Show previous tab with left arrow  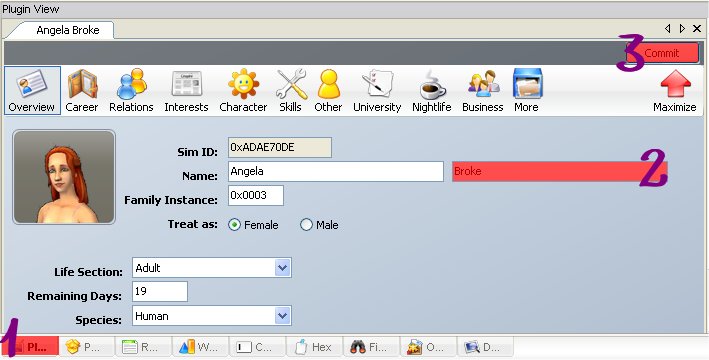point(667,29)
